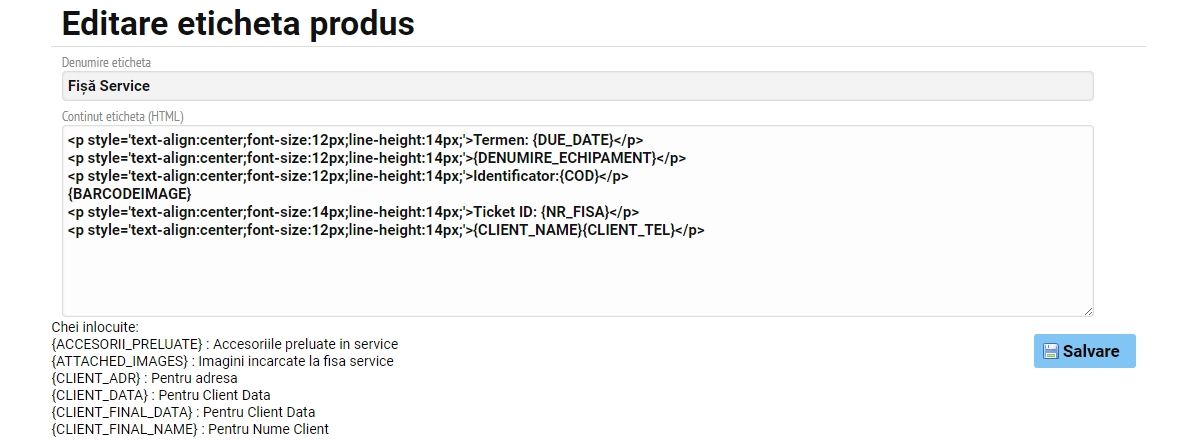Click the Continut eticheta (HTML) label
Viewport: 1195px width, 440px height.
pos(123,117)
